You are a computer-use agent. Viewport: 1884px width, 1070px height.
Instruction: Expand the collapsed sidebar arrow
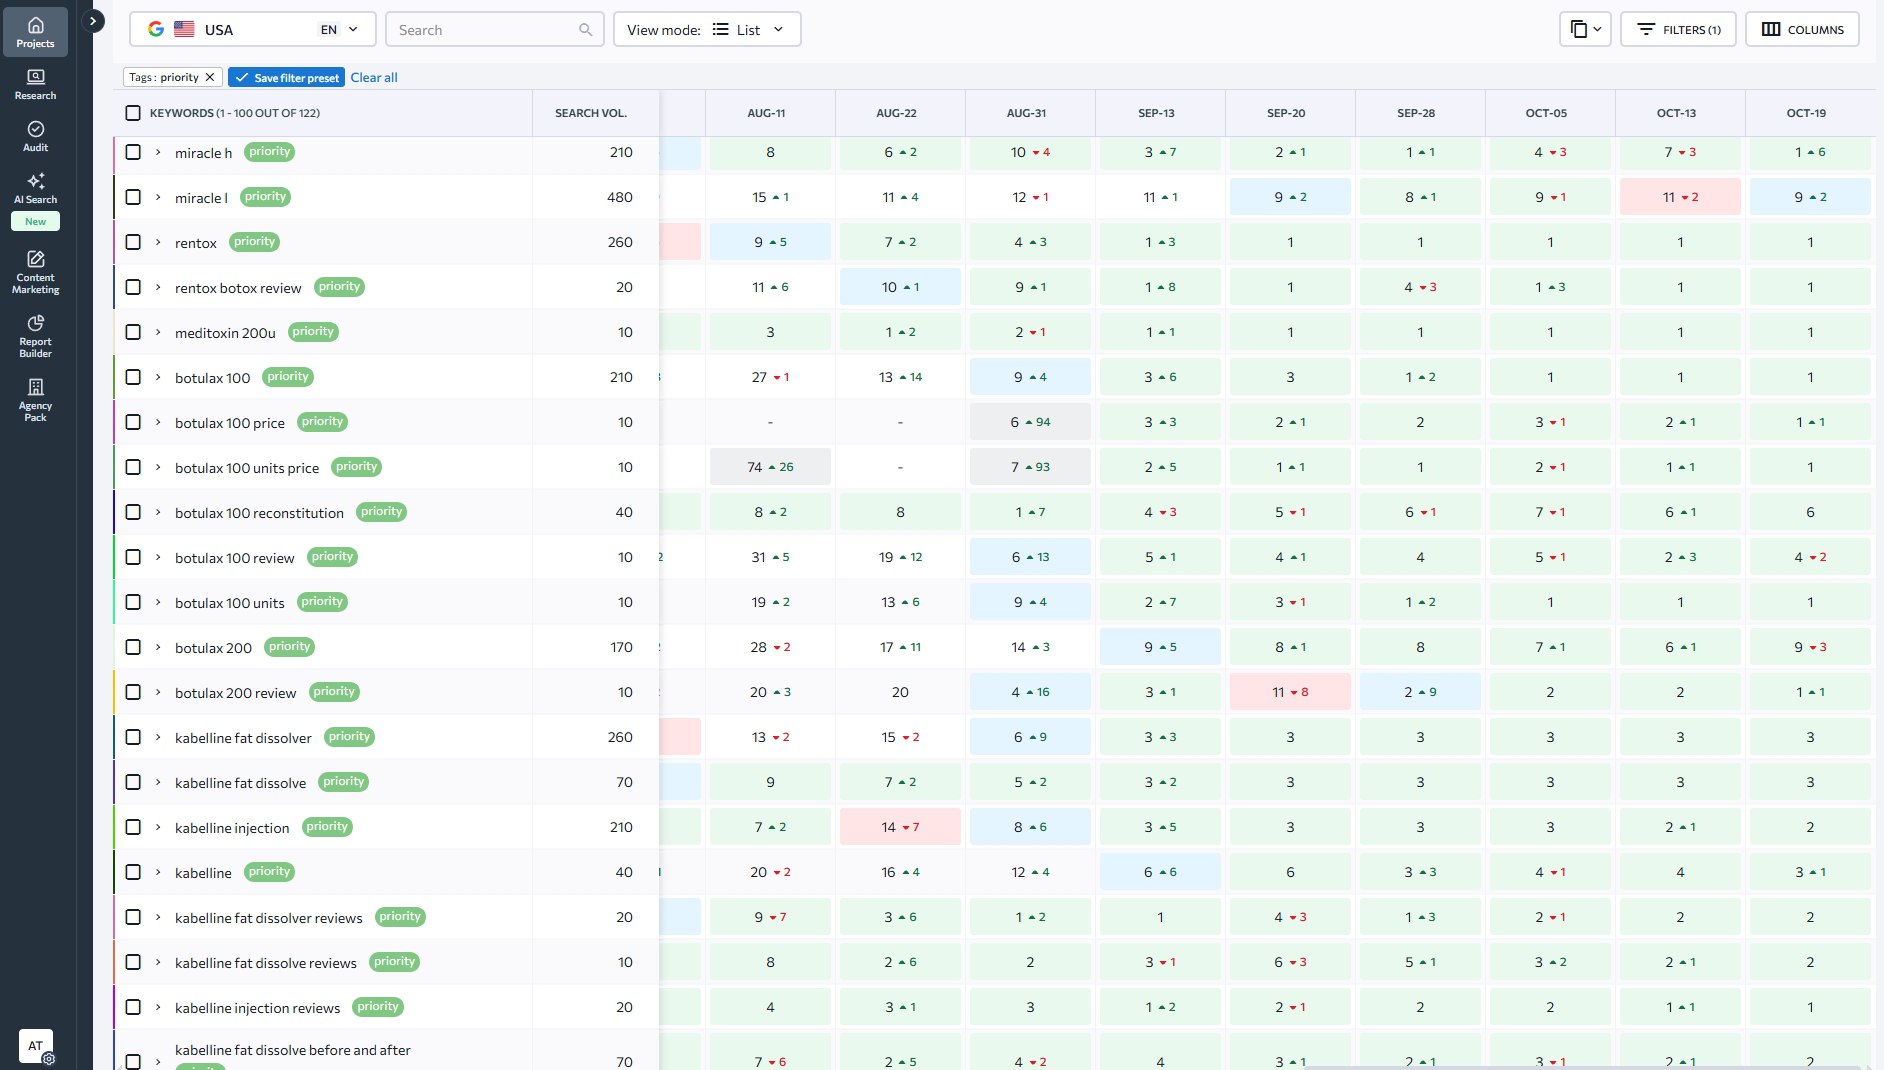point(93,20)
